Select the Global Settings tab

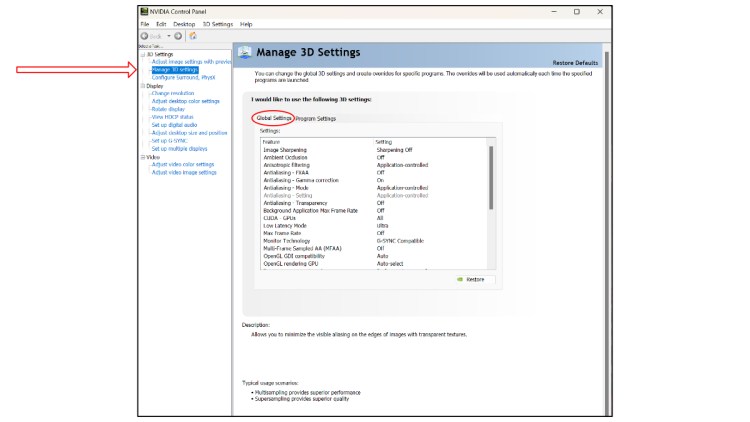pos(274,119)
